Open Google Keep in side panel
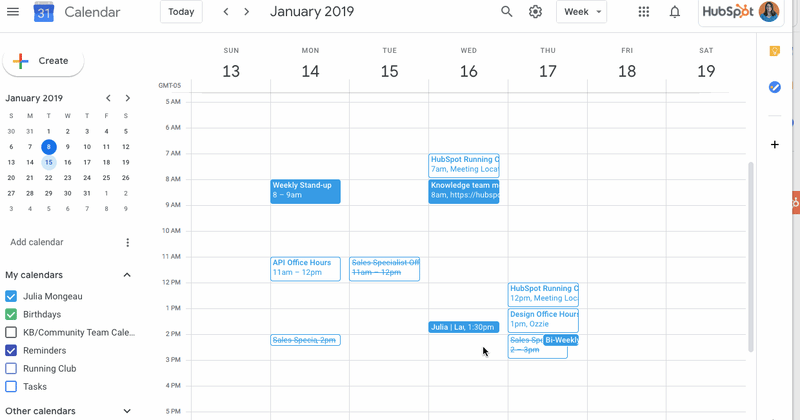This screenshot has width=800, height=420. [774, 51]
